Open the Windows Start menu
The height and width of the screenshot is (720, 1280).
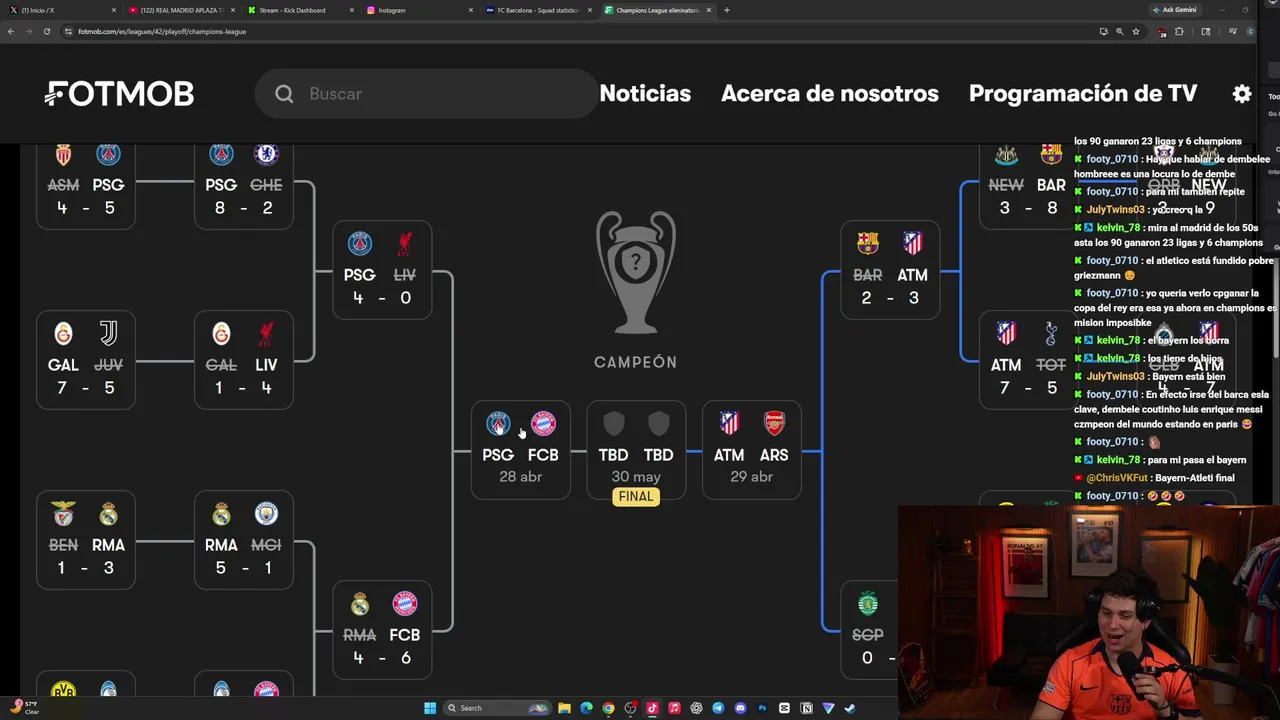coord(430,708)
